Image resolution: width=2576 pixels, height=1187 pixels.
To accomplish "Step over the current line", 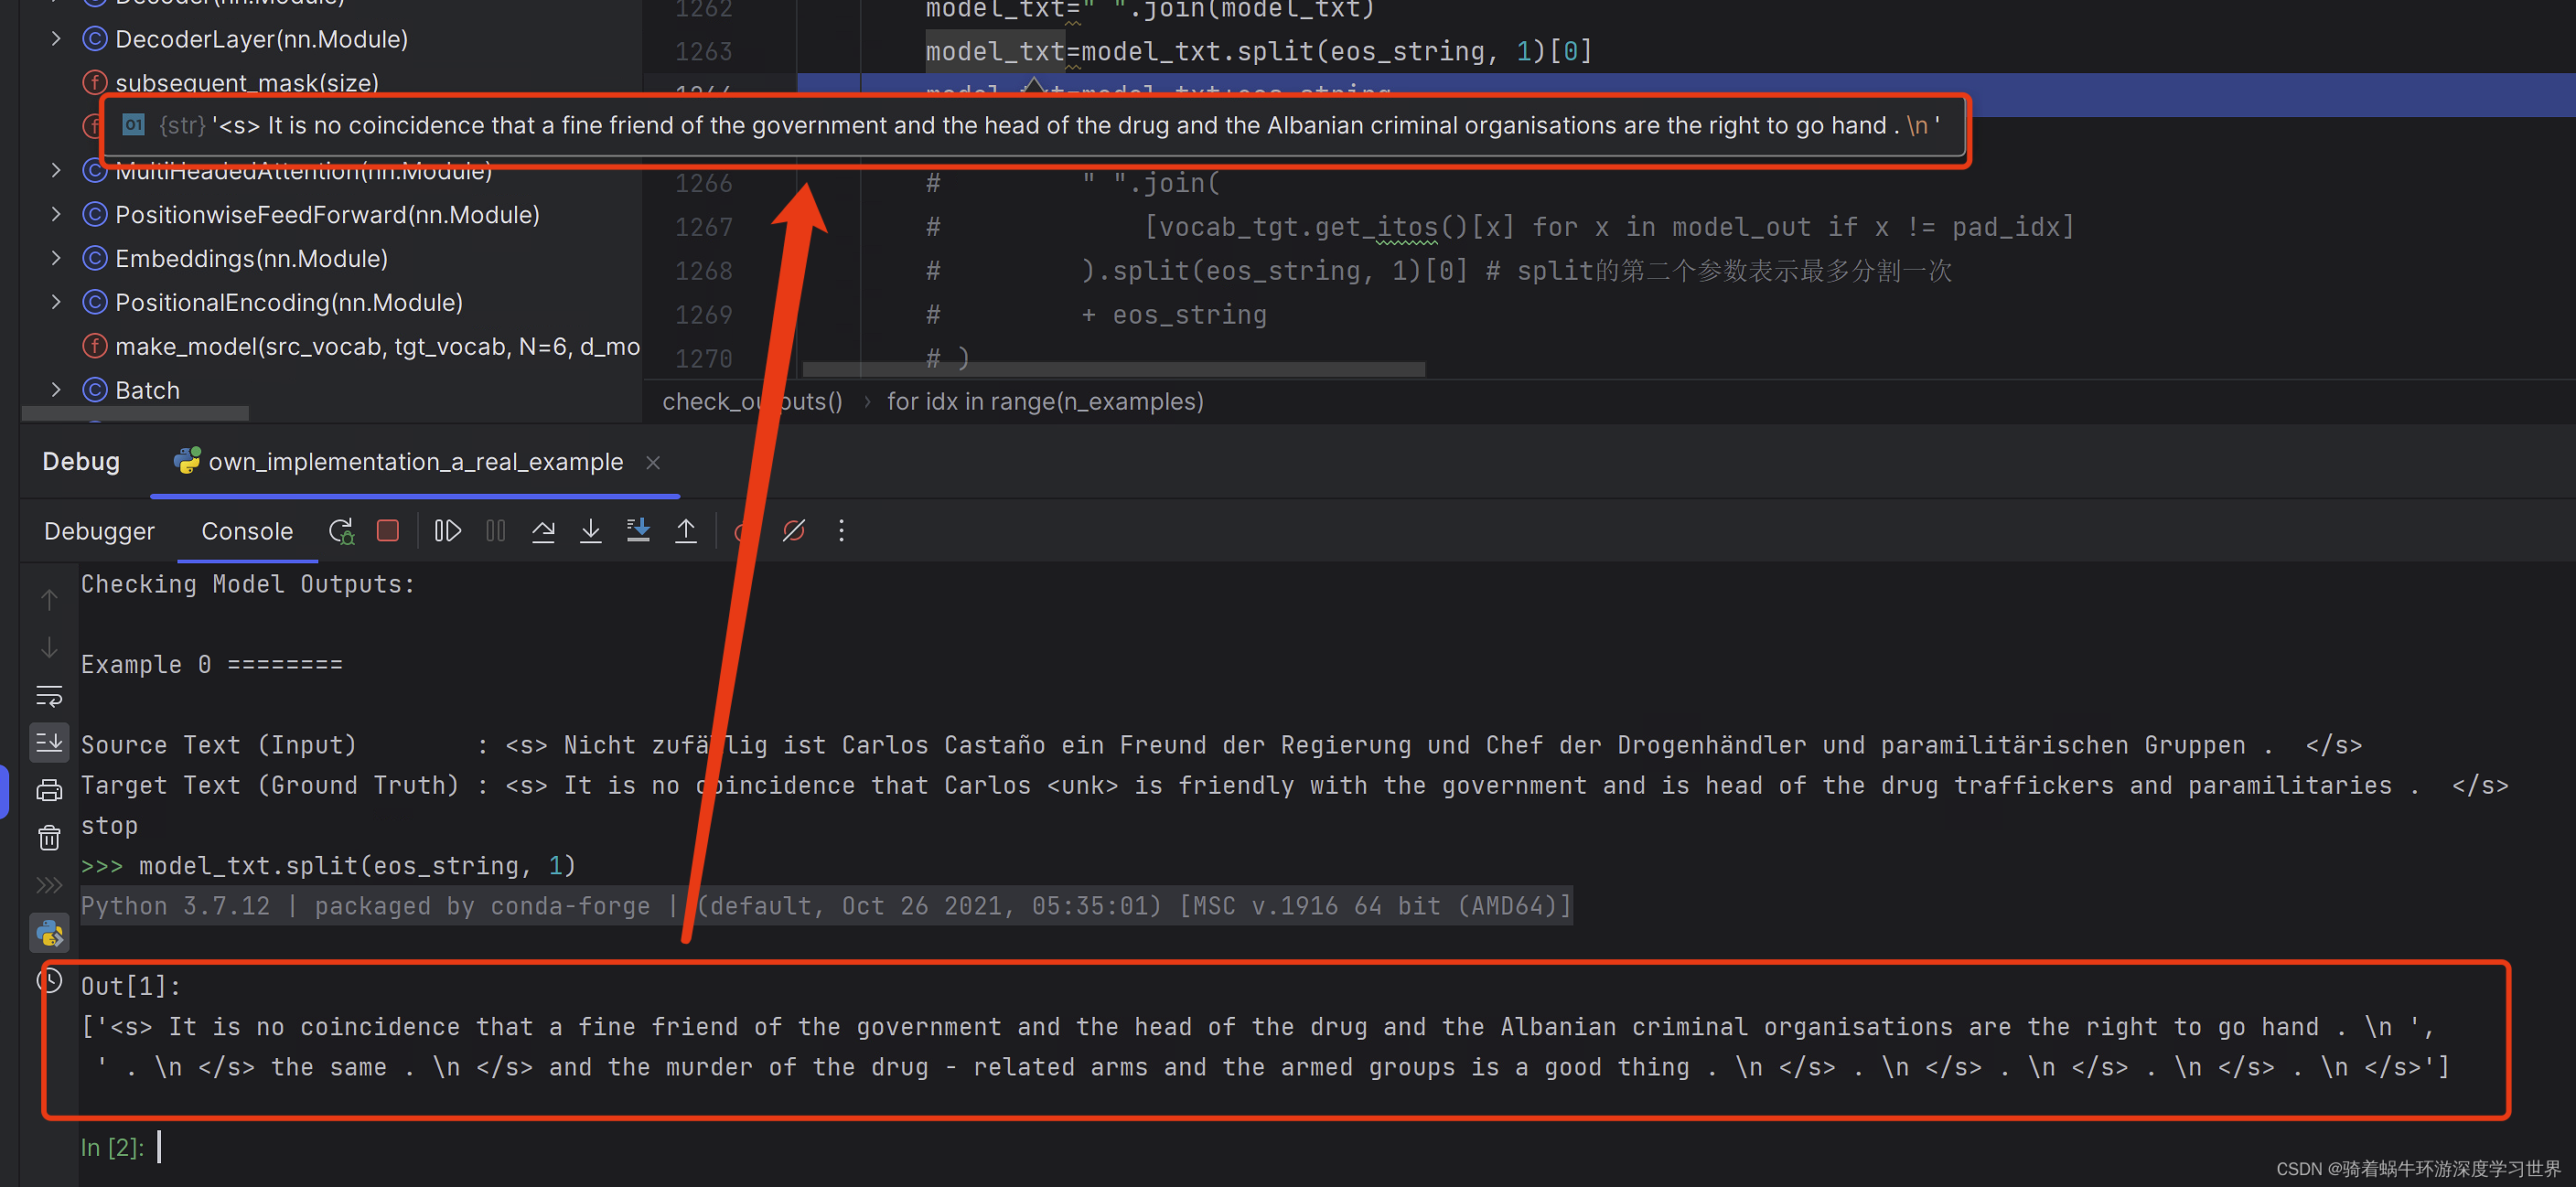I will coord(543,531).
